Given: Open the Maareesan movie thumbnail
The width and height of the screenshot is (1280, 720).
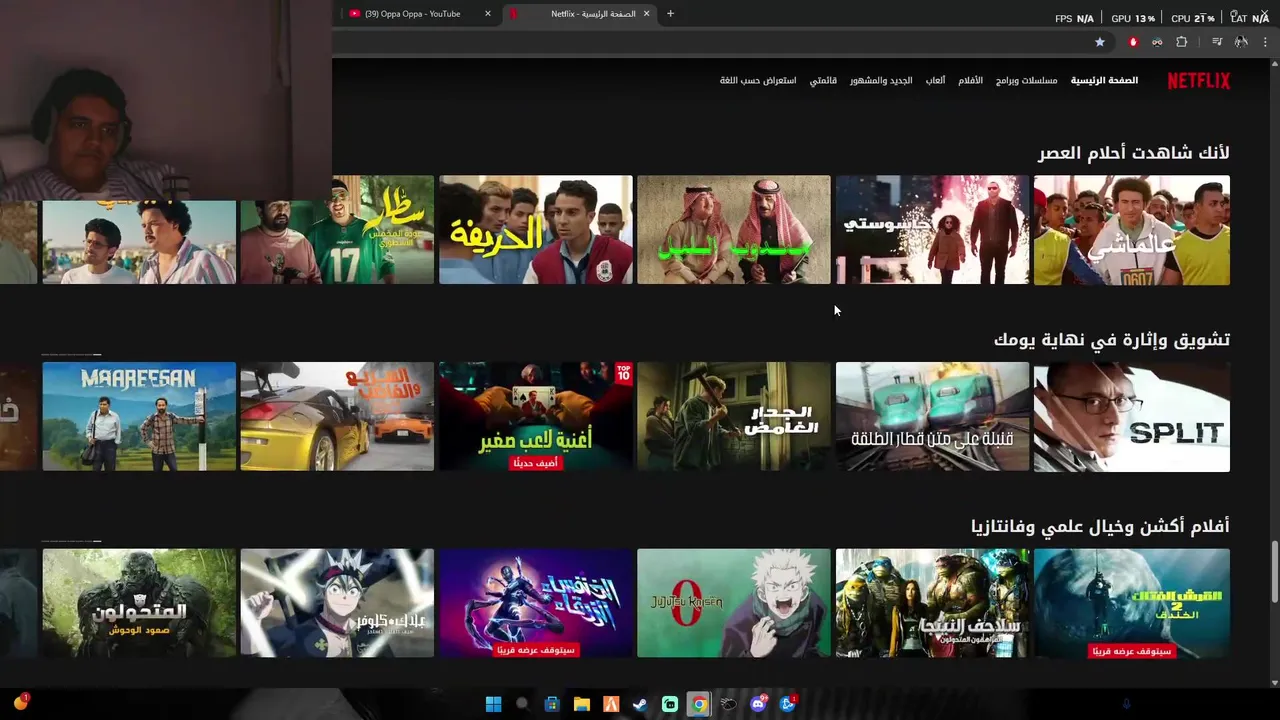Looking at the screenshot, I should click(139, 417).
